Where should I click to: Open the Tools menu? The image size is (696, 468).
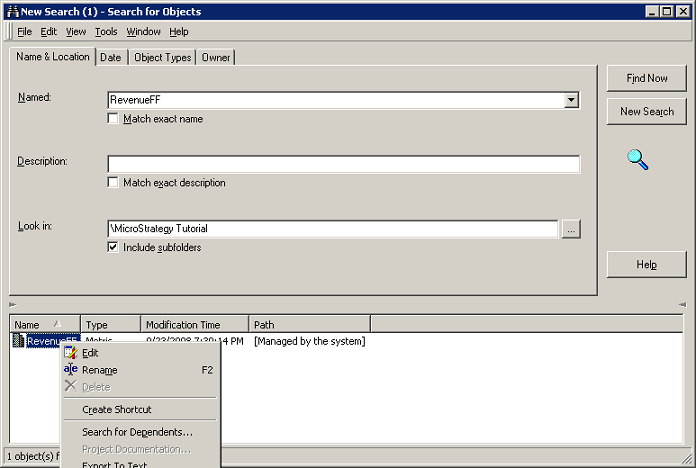[x=106, y=32]
